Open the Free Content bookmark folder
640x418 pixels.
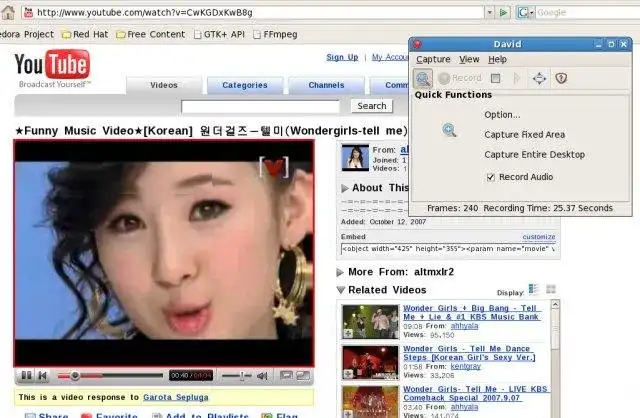point(151,34)
